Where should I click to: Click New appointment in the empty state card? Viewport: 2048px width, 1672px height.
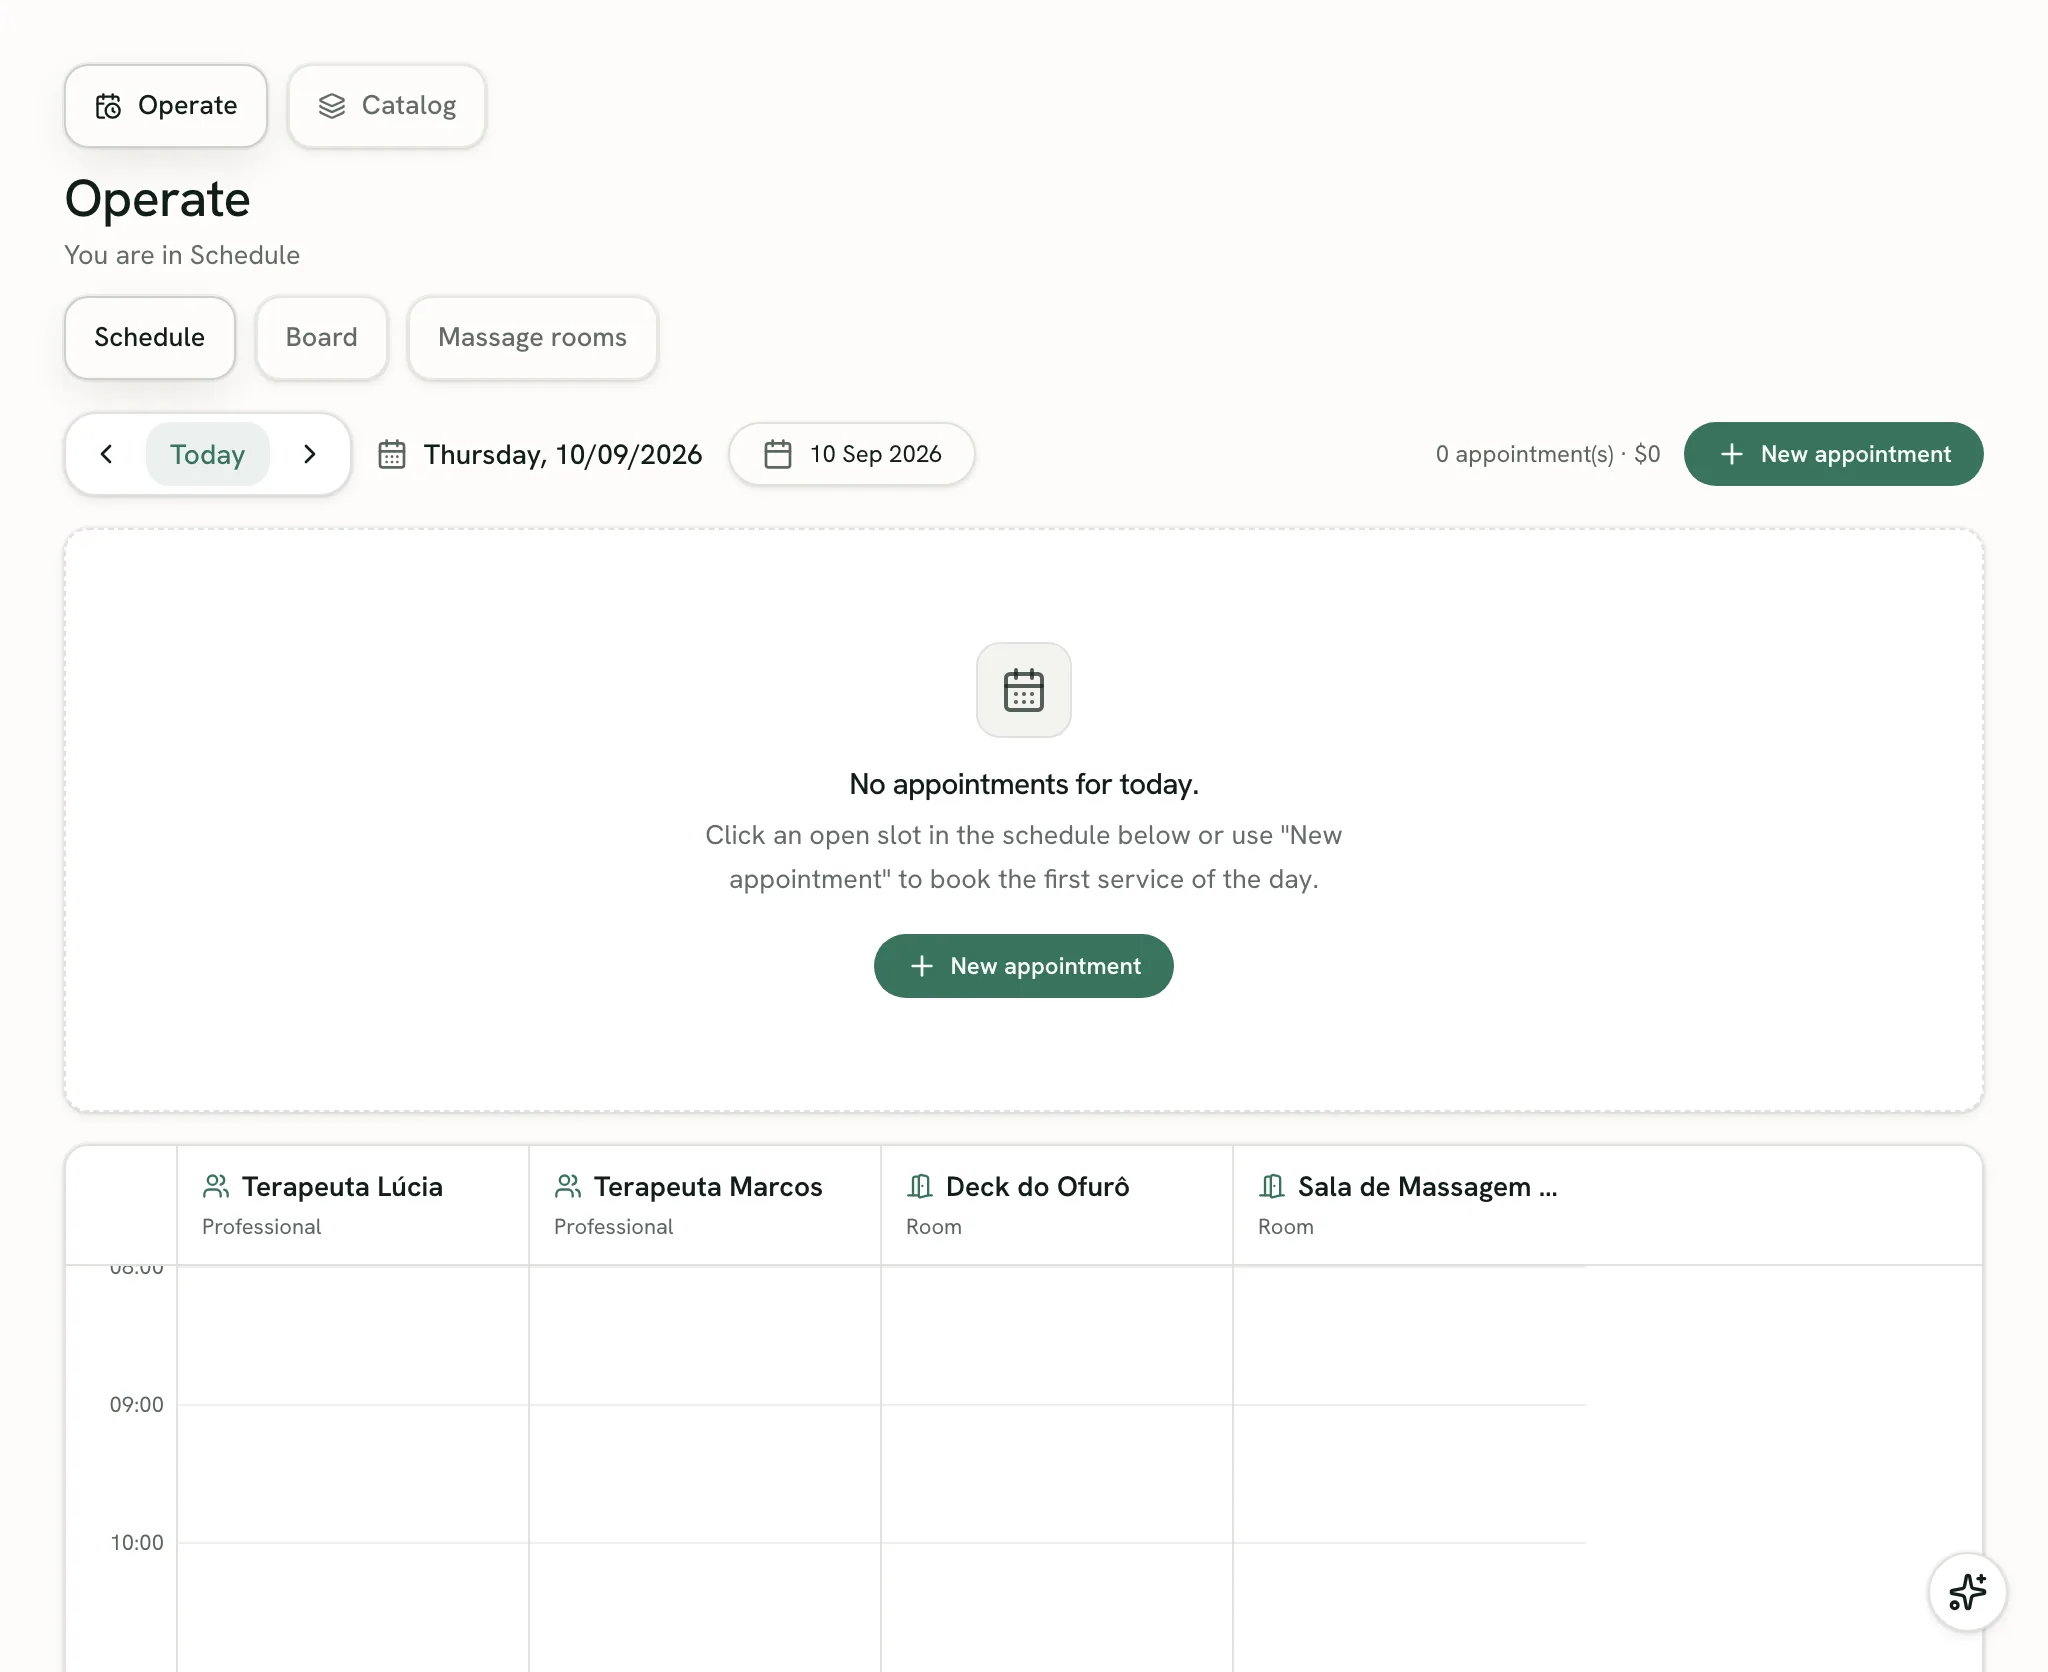pos(1023,966)
